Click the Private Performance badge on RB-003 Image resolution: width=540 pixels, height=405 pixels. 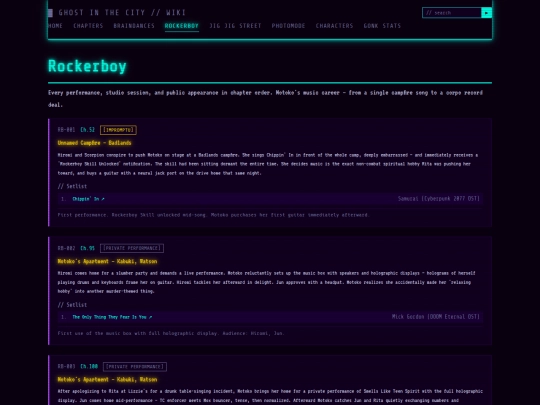pyautogui.click(x=135, y=366)
